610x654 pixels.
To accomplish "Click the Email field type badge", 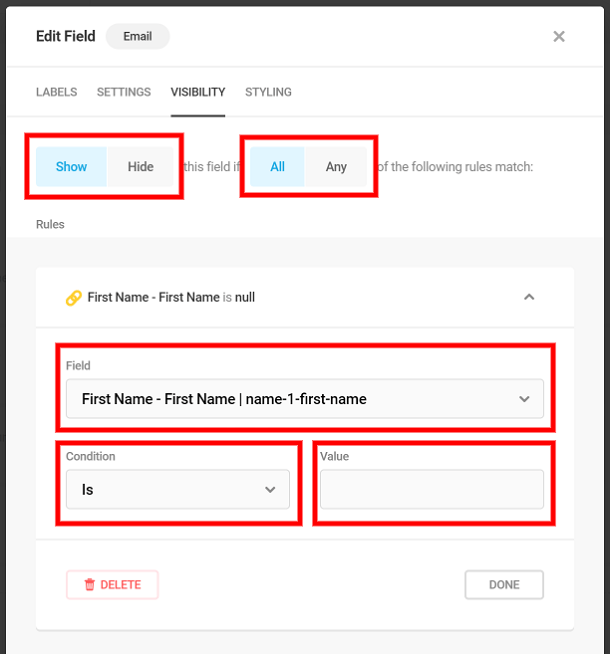I will point(138,36).
